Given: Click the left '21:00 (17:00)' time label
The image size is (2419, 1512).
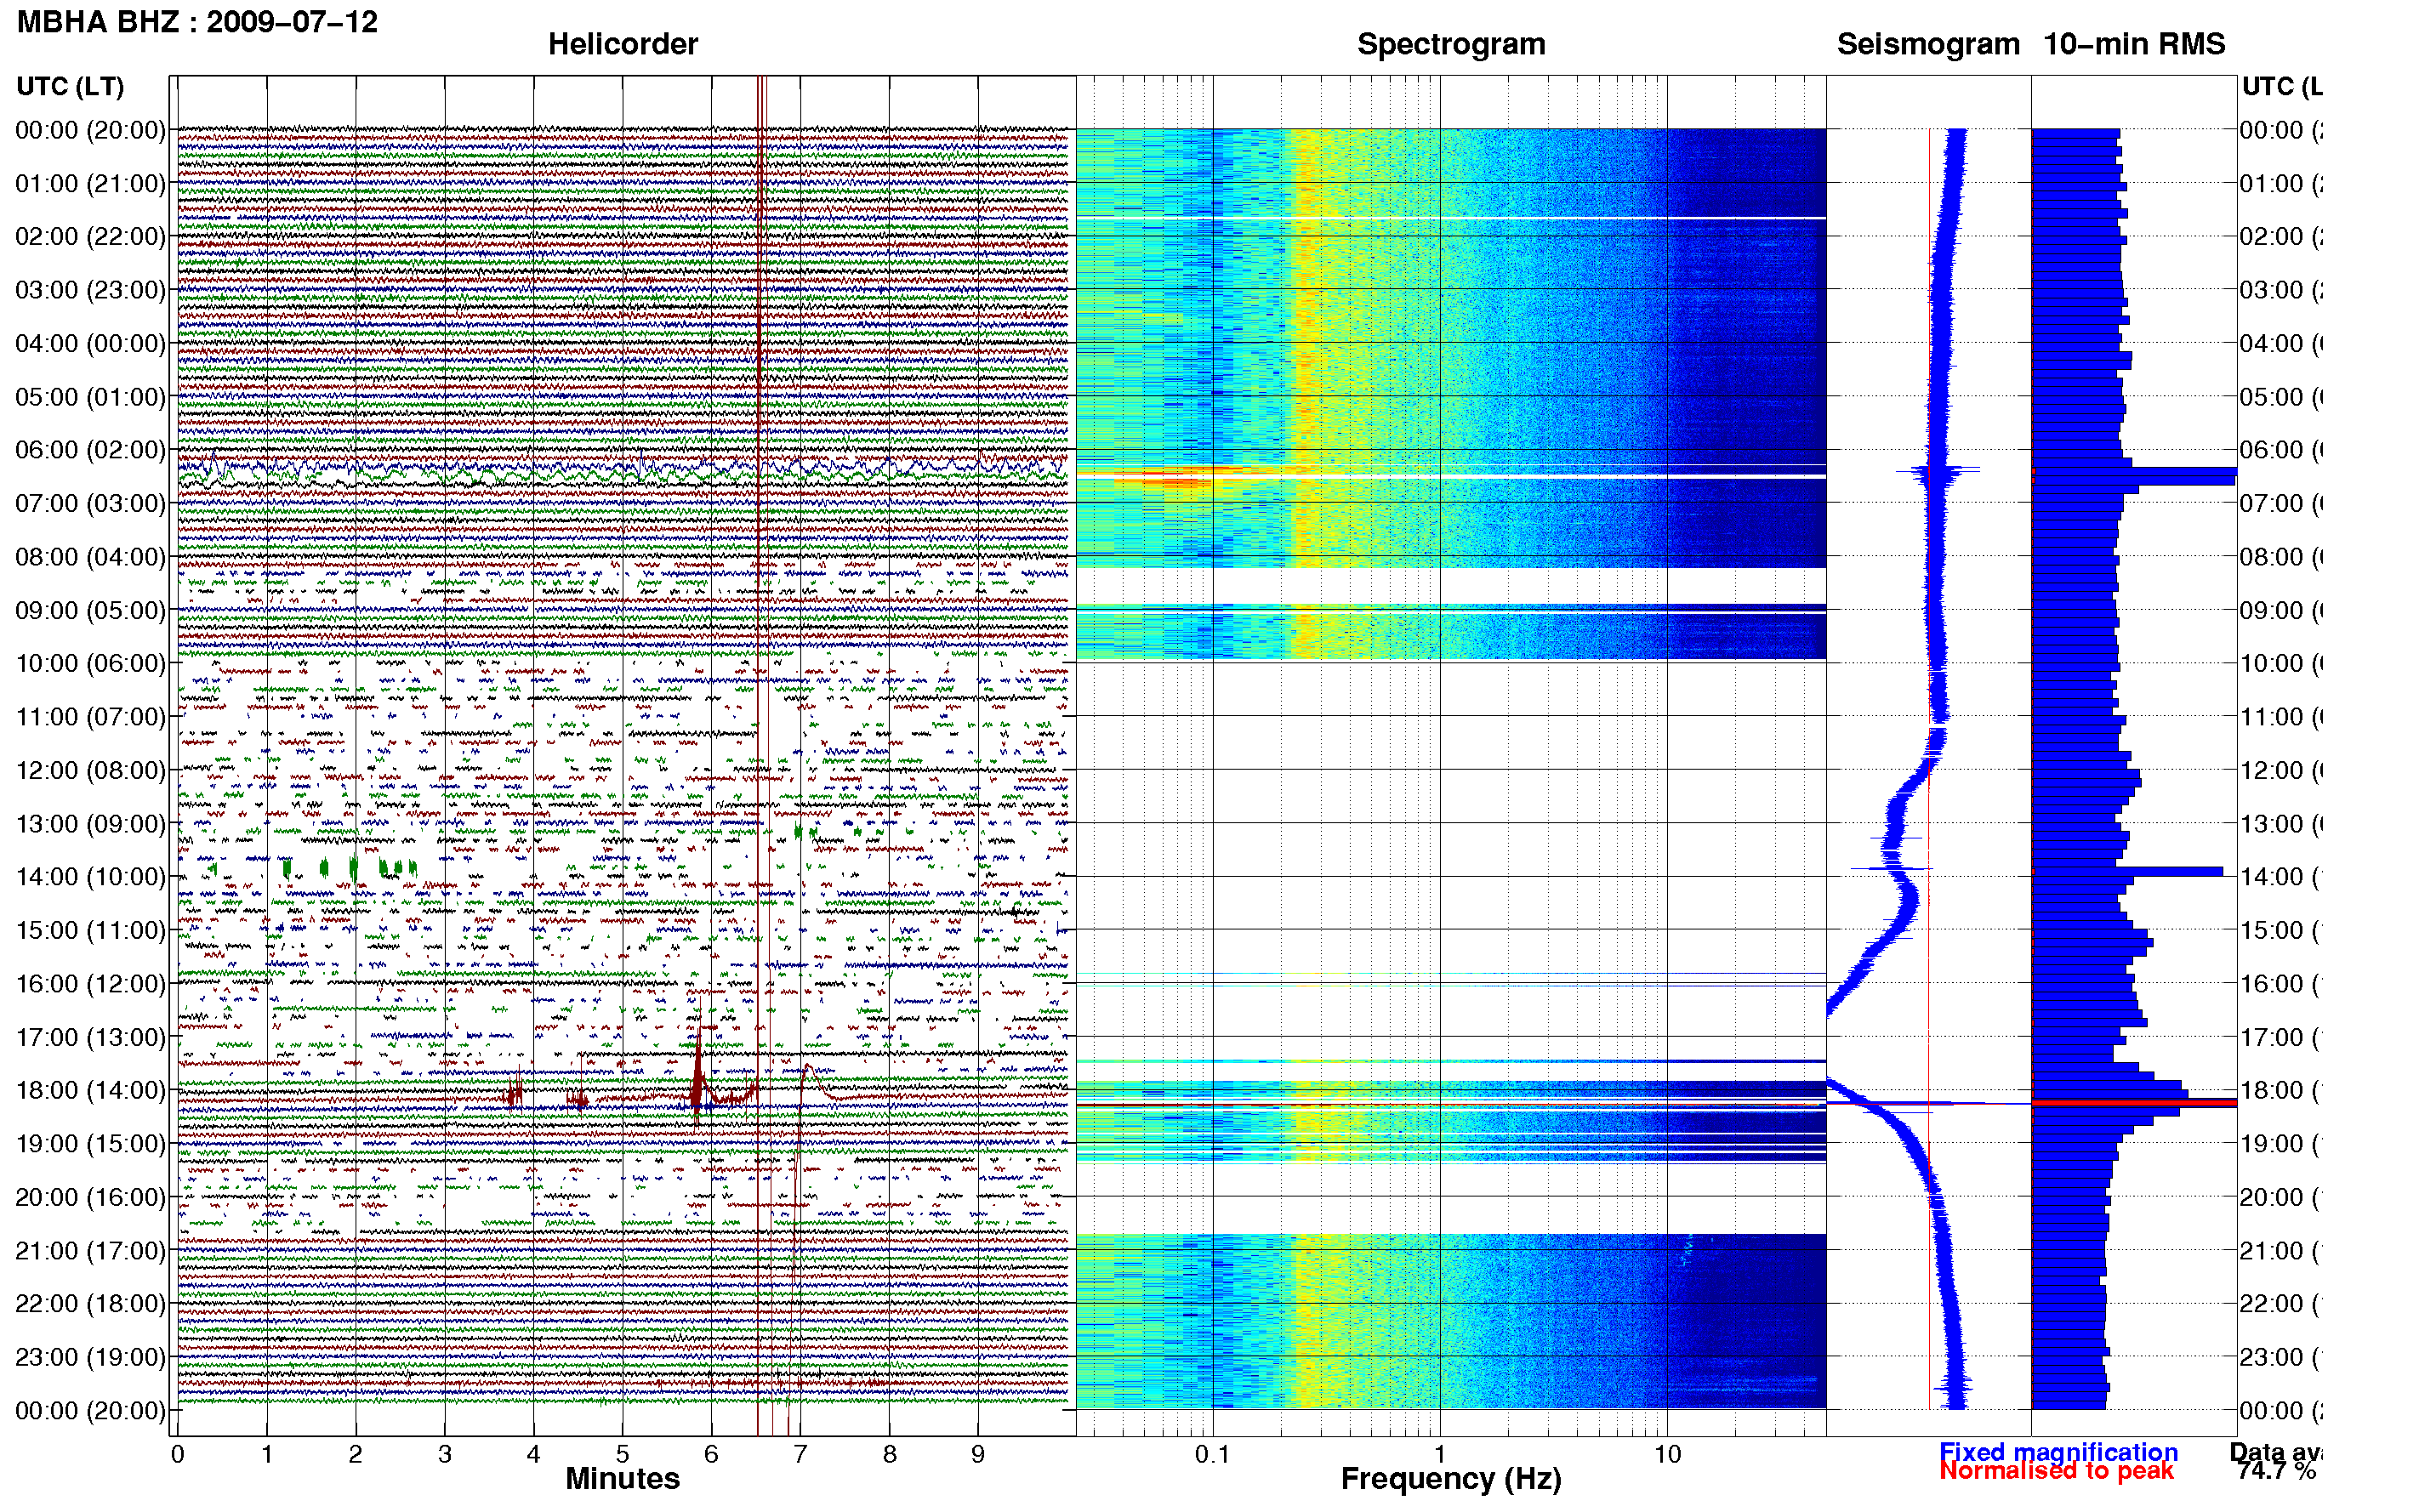Looking at the screenshot, I should click(90, 1251).
